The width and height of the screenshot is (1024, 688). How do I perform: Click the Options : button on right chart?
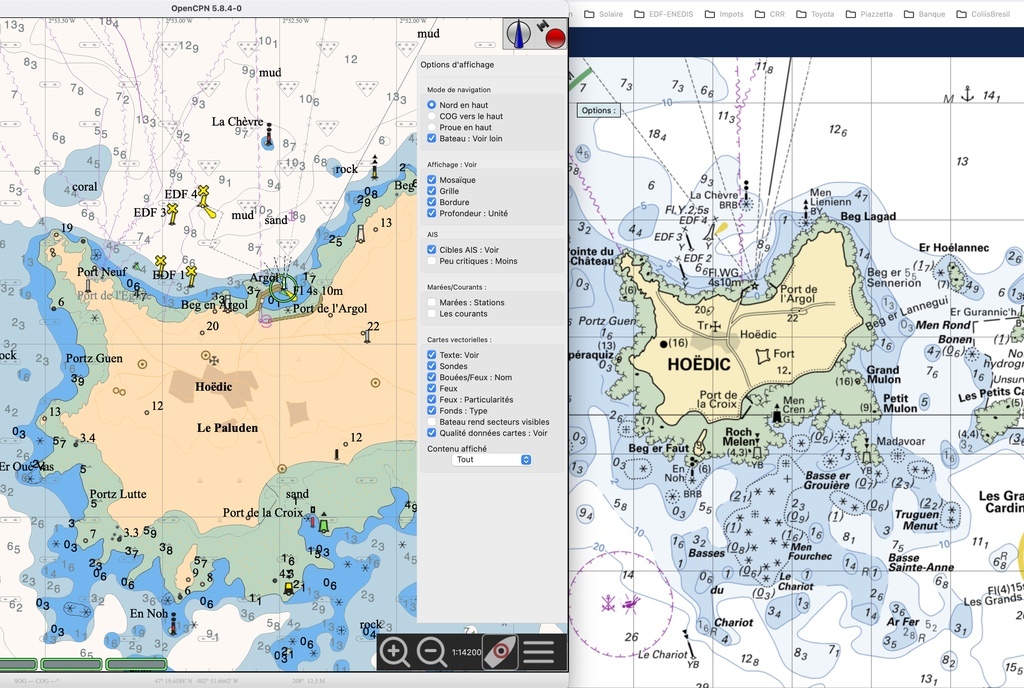pyautogui.click(x=598, y=110)
